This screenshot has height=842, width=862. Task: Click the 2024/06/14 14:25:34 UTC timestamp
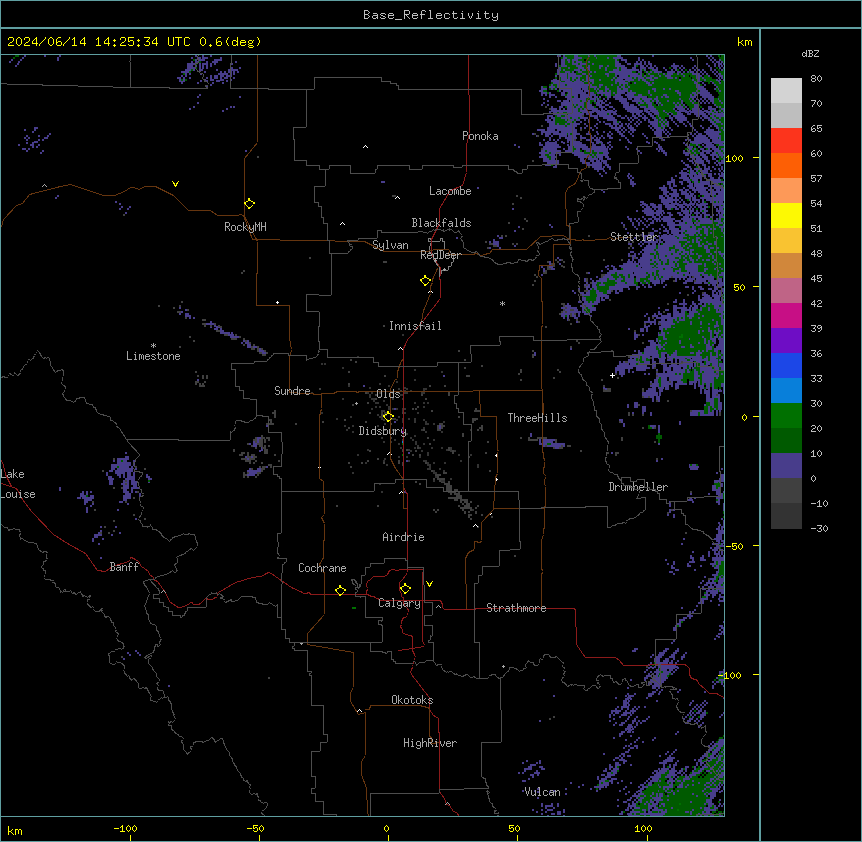tap(99, 42)
